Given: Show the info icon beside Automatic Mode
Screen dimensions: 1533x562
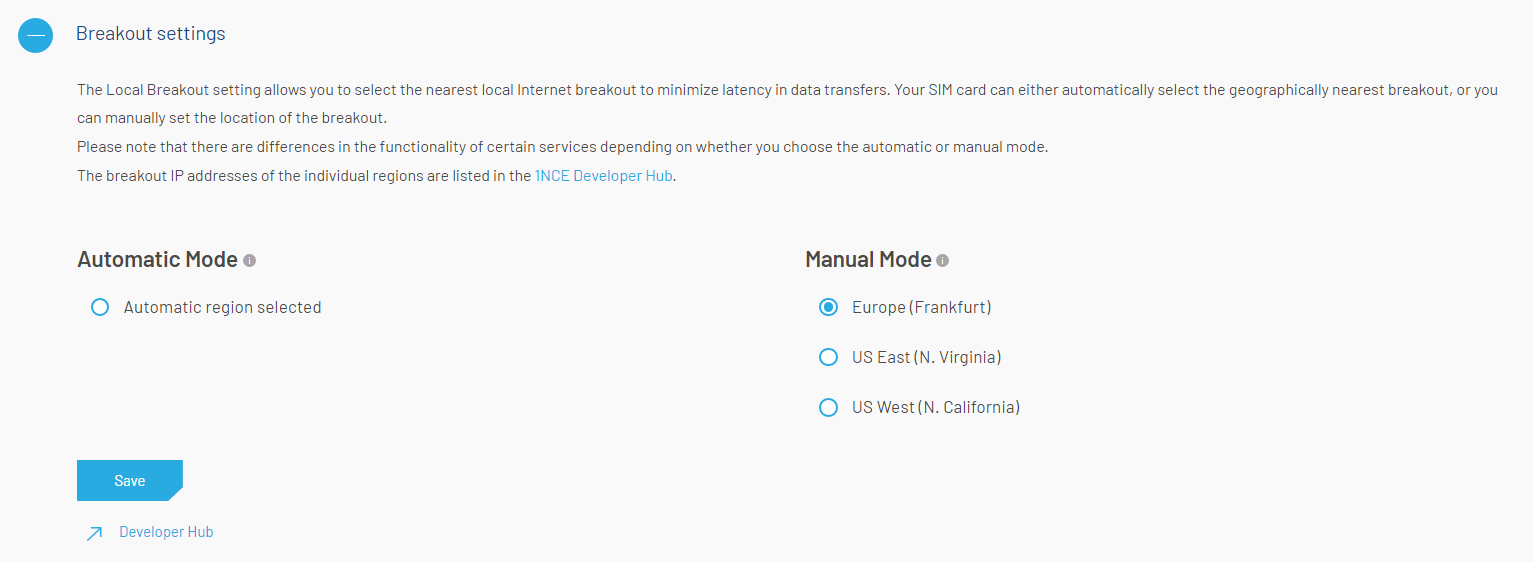Looking at the screenshot, I should [250, 261].
